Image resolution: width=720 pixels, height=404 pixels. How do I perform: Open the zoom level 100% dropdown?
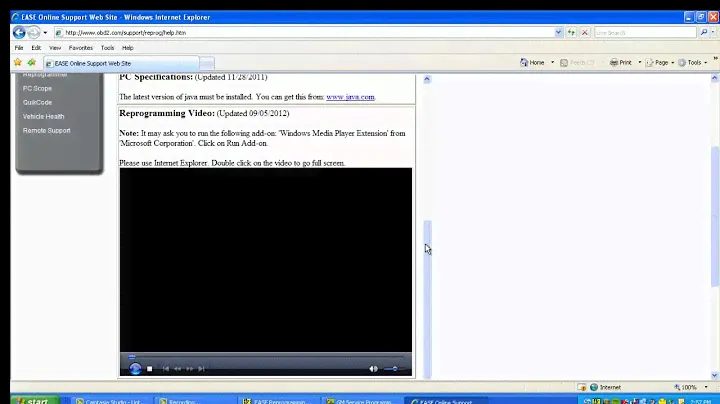[x=691, y=387]
